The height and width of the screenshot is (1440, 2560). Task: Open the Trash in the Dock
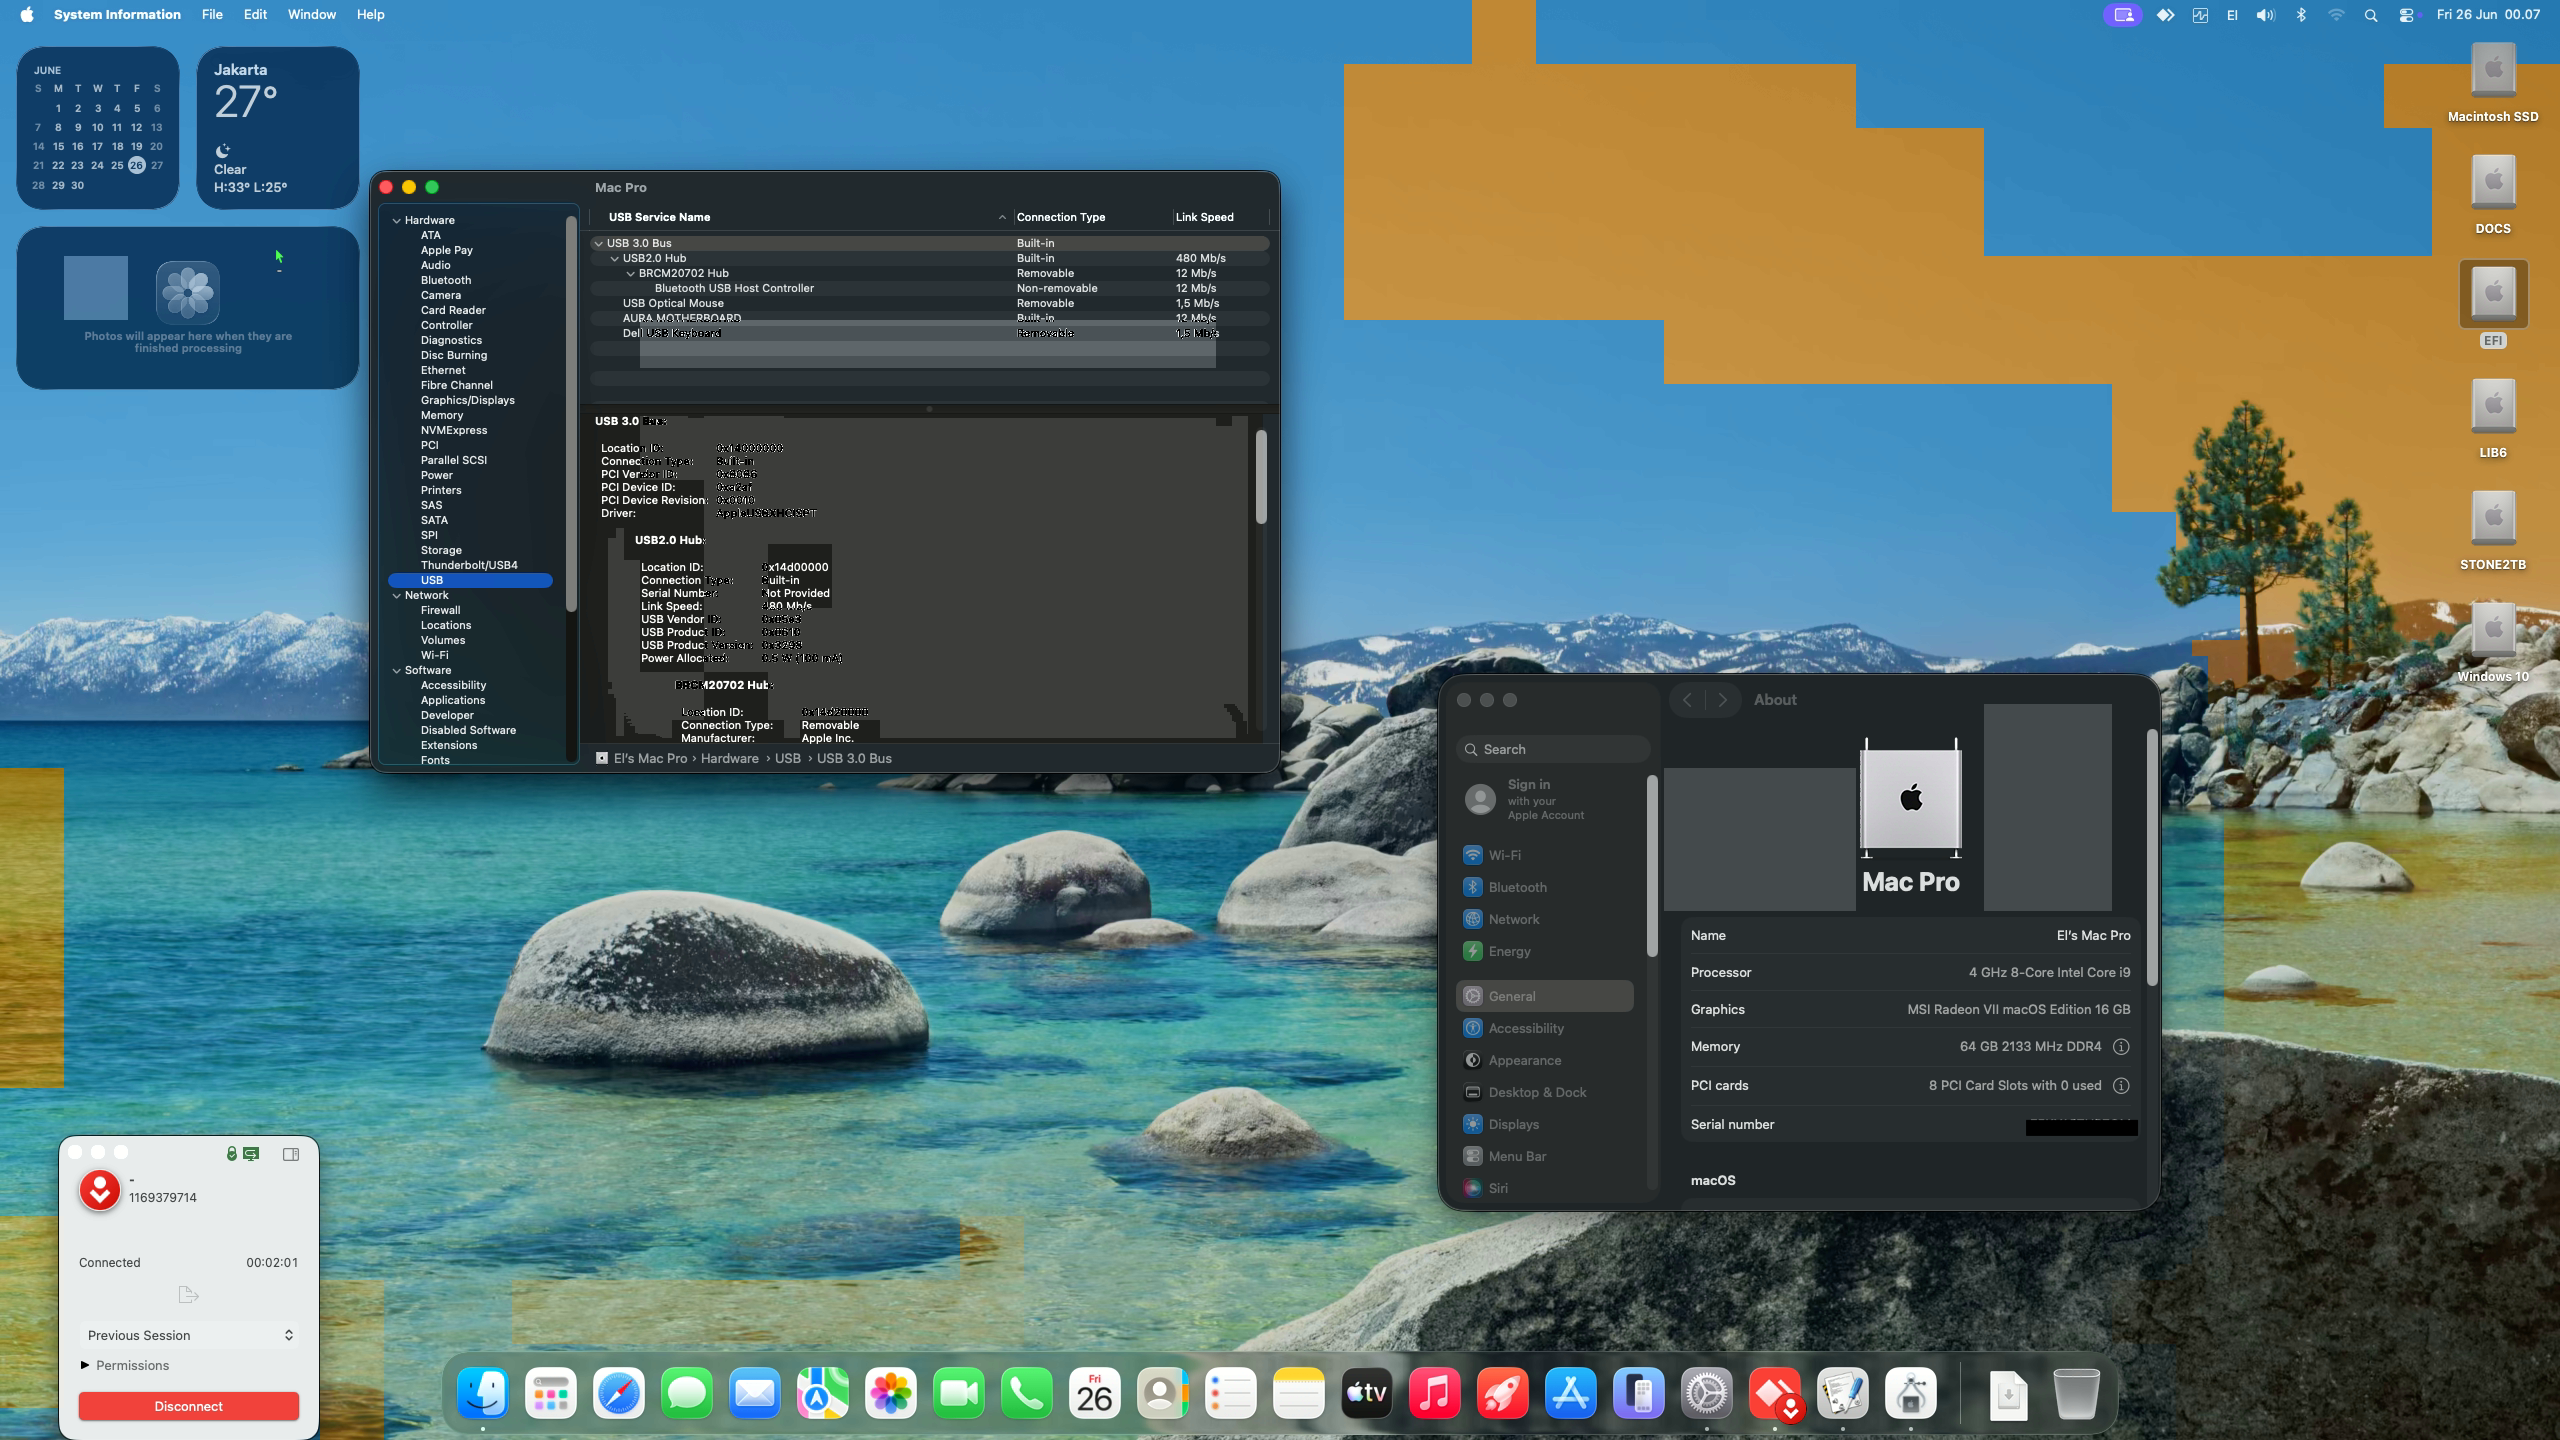tap(2077, 1393)
